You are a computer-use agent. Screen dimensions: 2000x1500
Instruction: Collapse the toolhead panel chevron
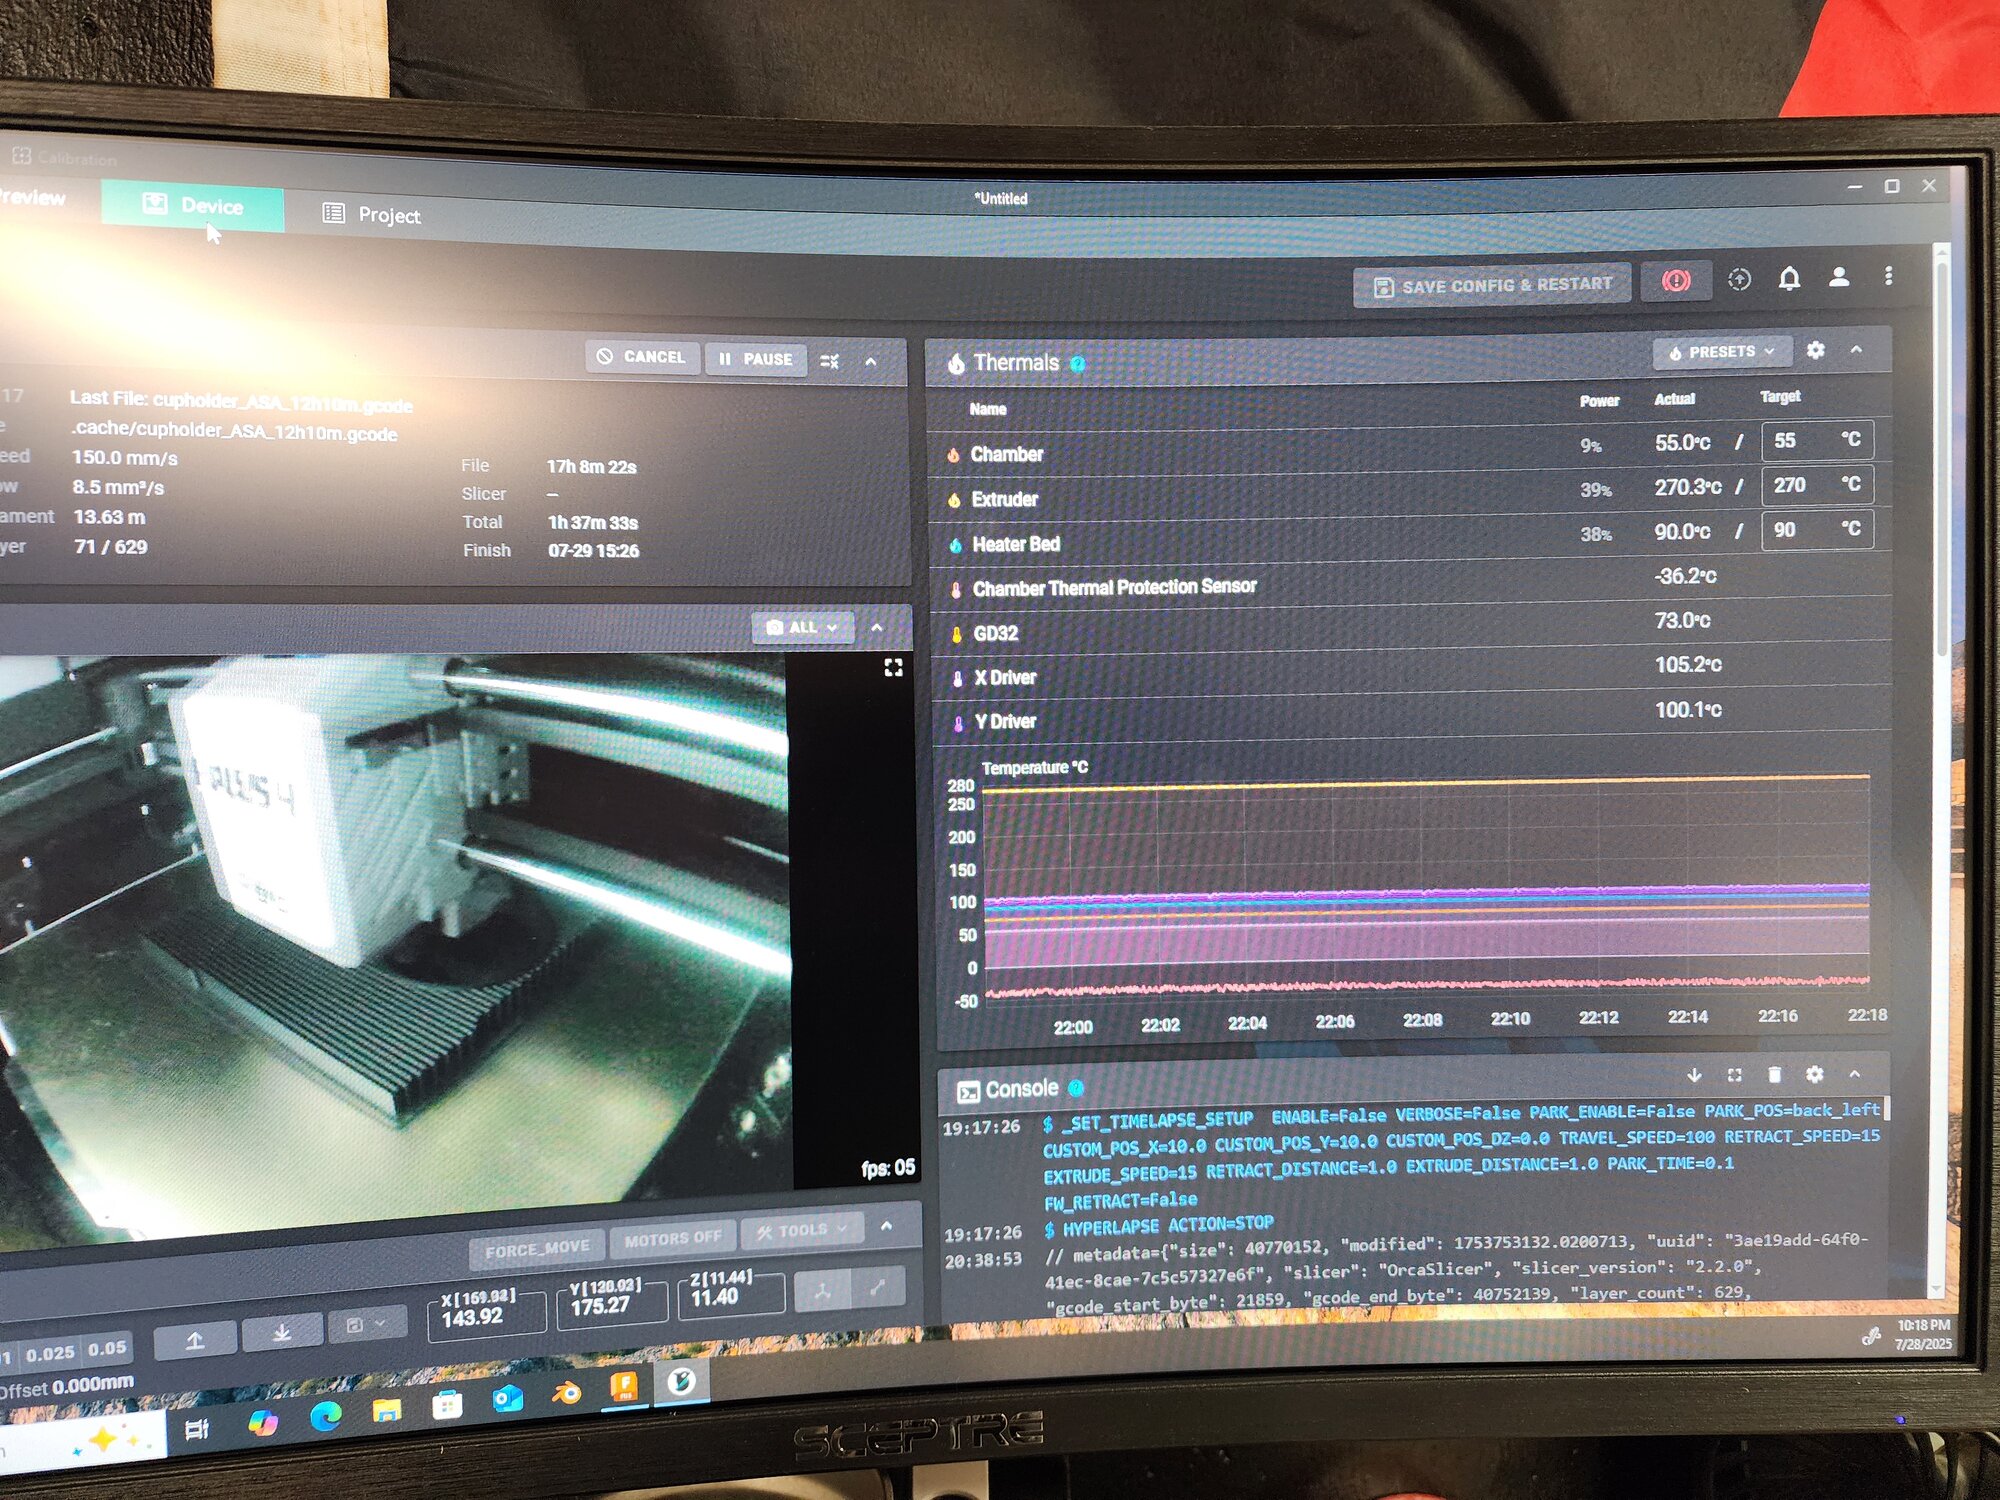886,1226
